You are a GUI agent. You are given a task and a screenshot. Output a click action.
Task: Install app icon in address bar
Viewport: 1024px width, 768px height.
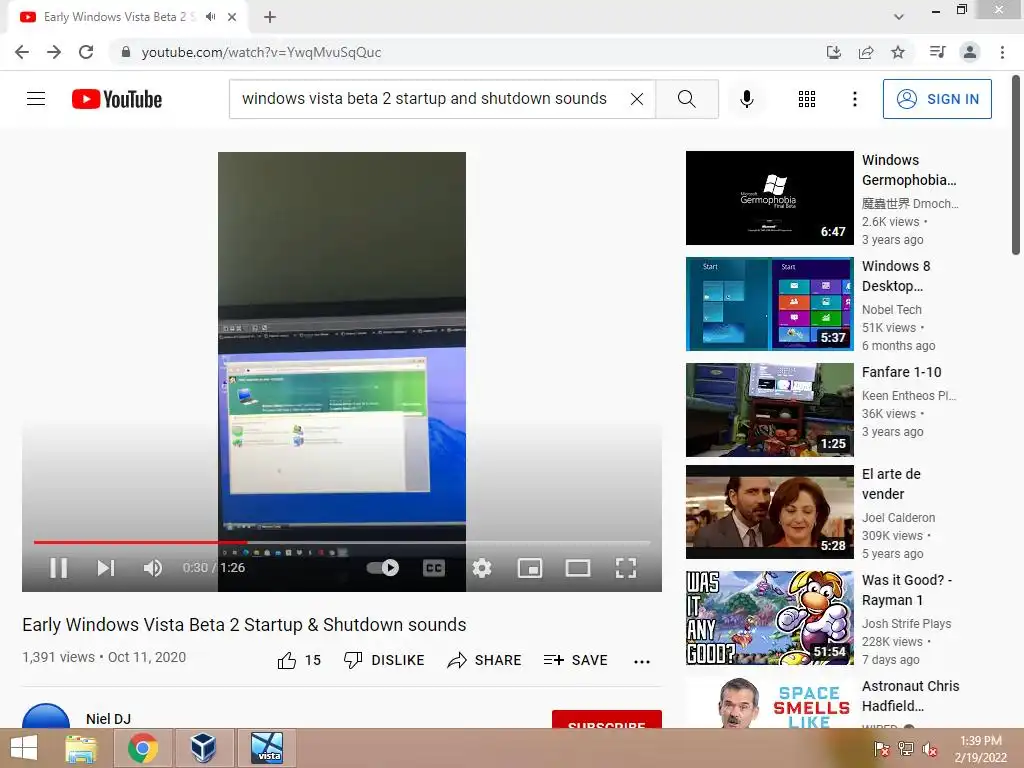(x=834, y=52)
